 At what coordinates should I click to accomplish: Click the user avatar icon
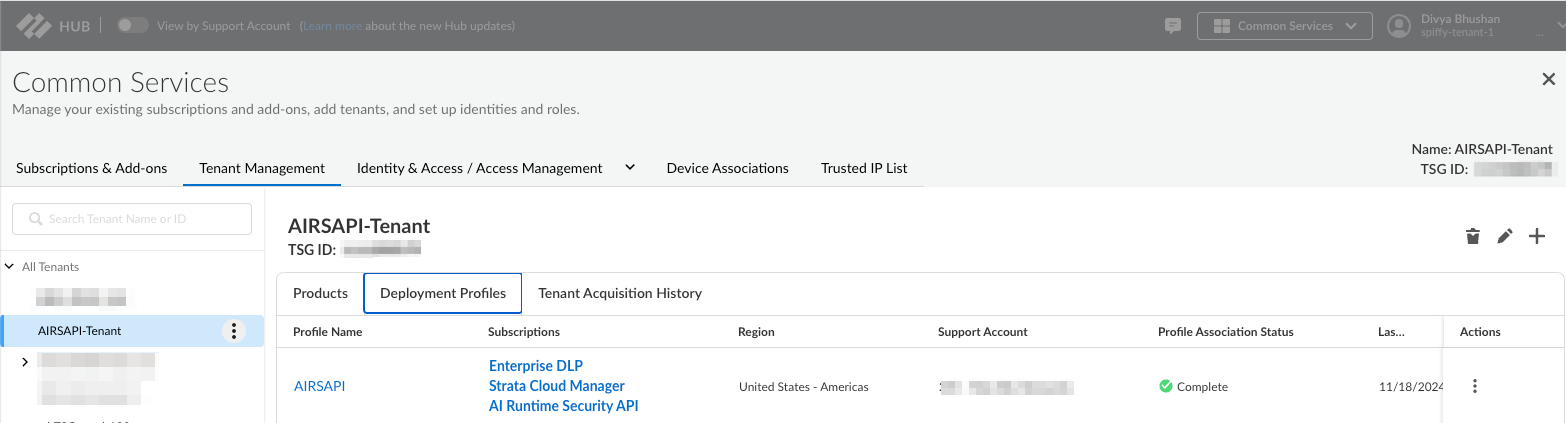pos(1399,26)
